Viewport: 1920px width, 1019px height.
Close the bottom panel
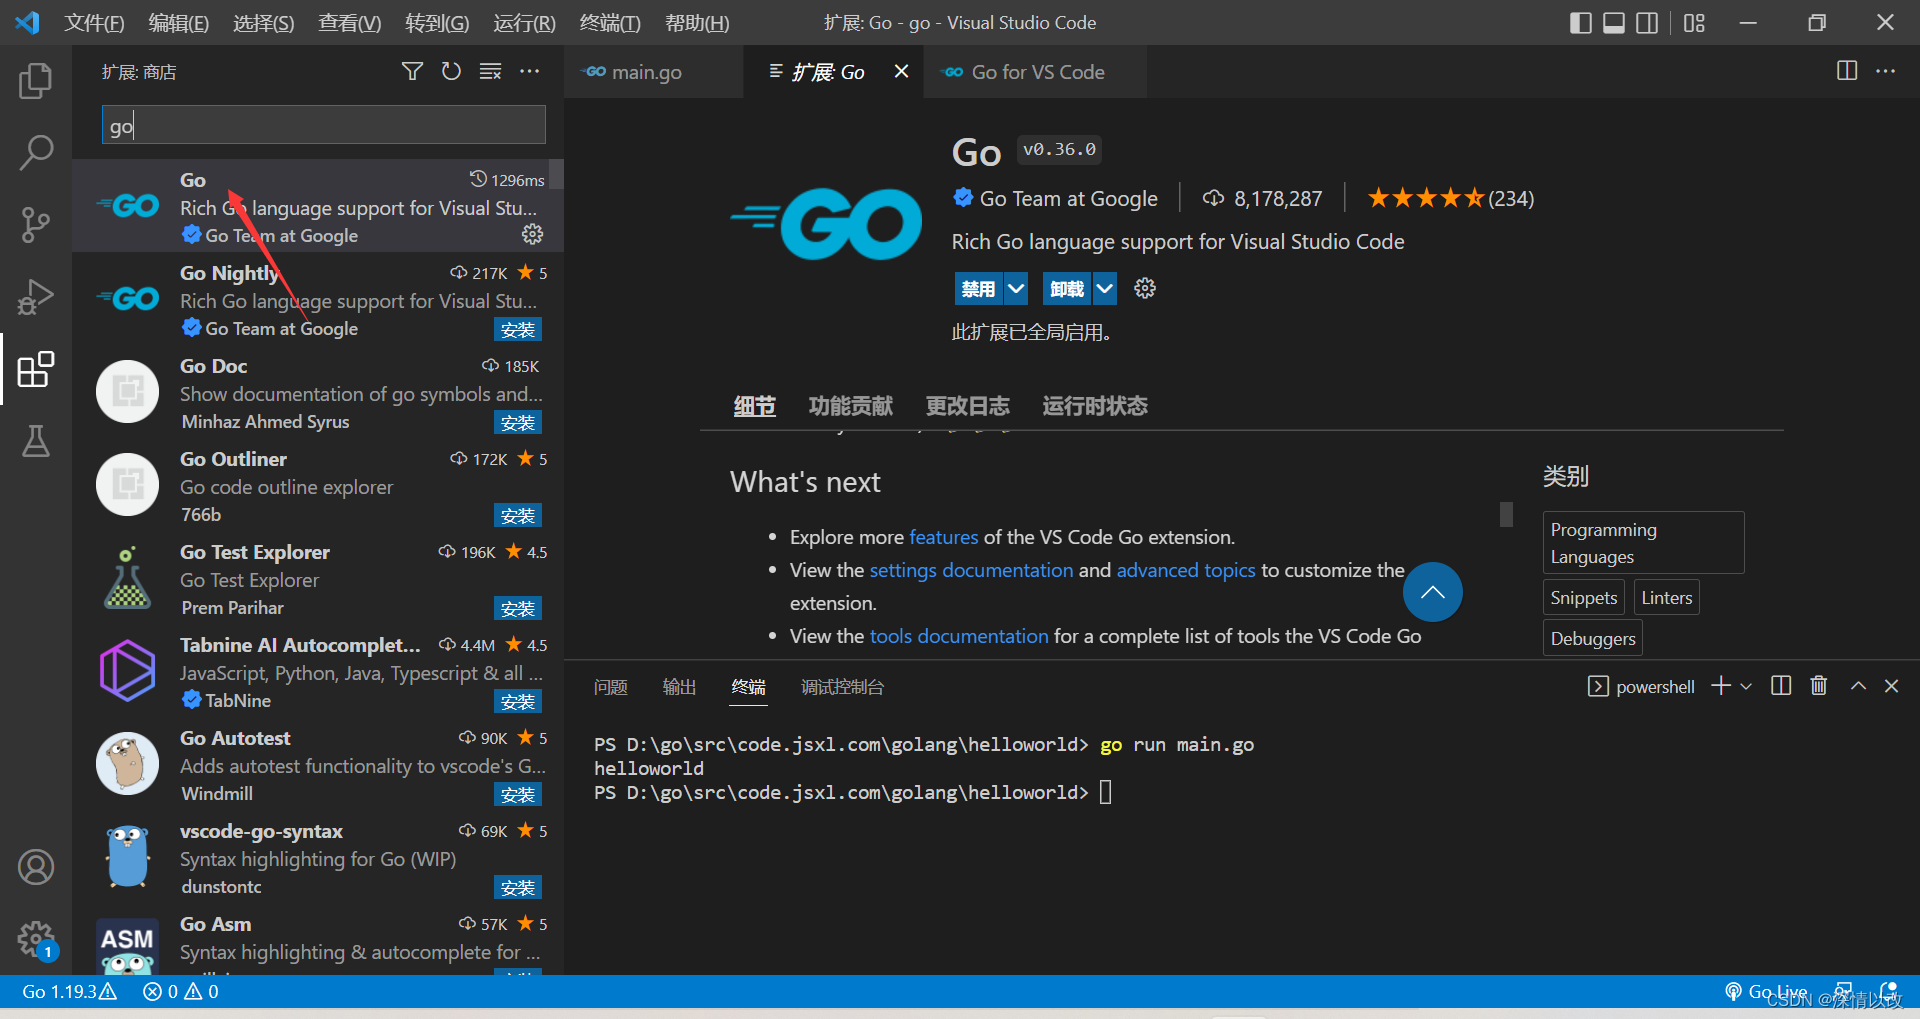[x=1891, y=685]
